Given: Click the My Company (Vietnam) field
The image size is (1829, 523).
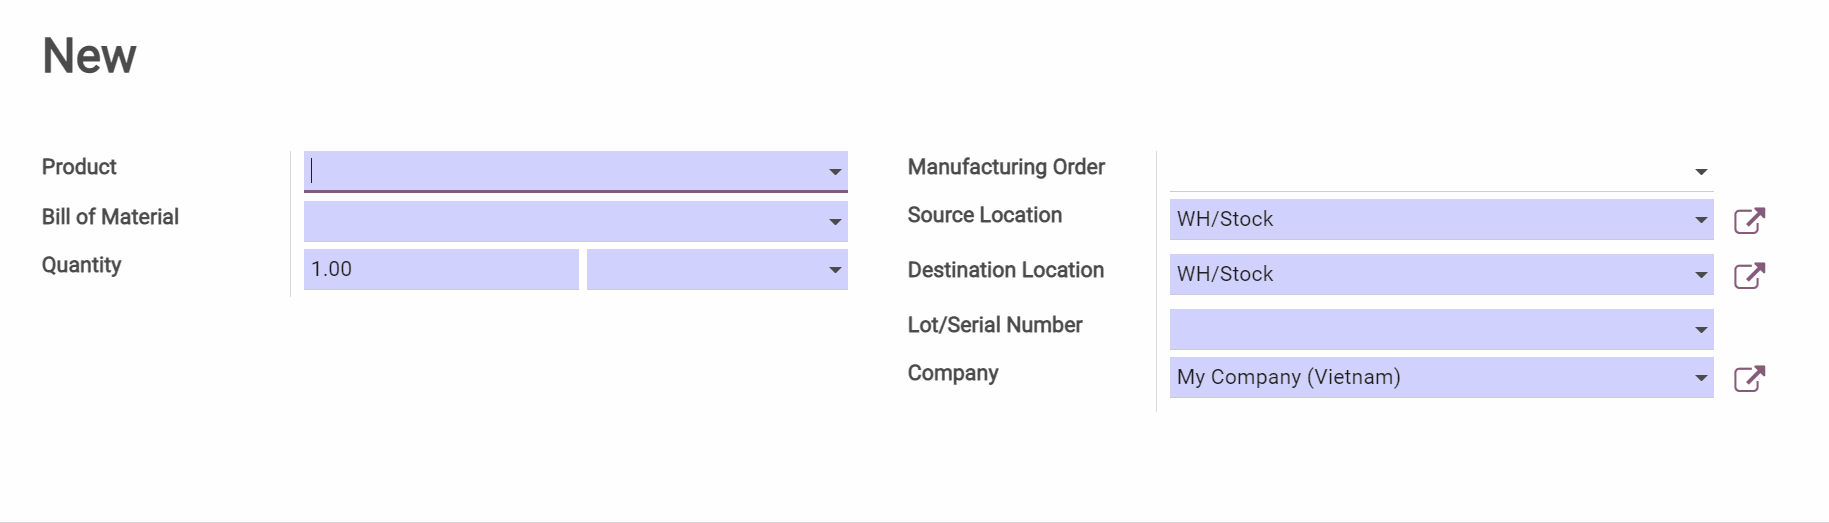Looking at the screenshot, I should point(1289,377).
